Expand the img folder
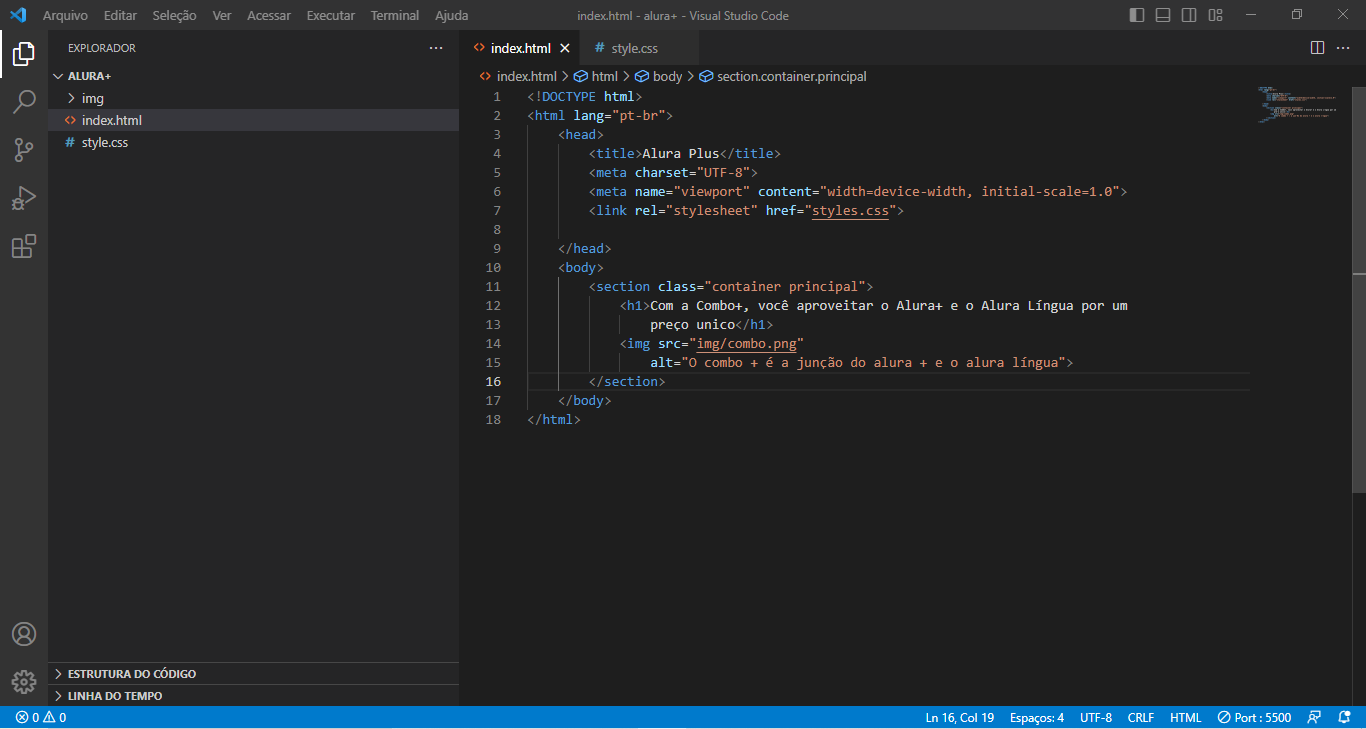 [254, 98]
